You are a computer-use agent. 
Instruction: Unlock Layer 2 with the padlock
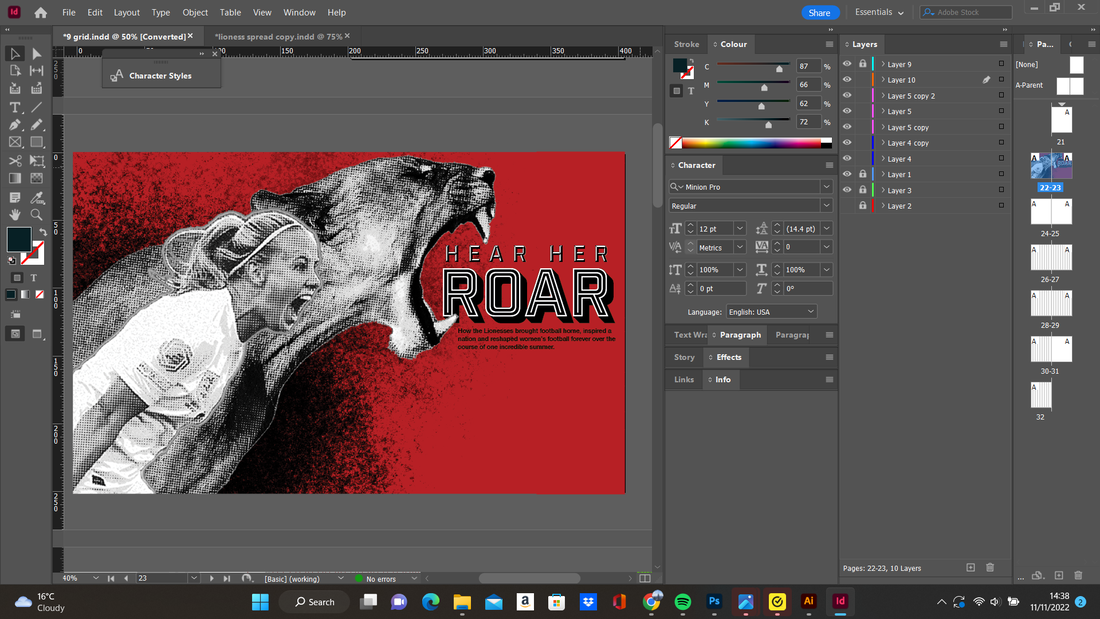[x=863, y=206]
